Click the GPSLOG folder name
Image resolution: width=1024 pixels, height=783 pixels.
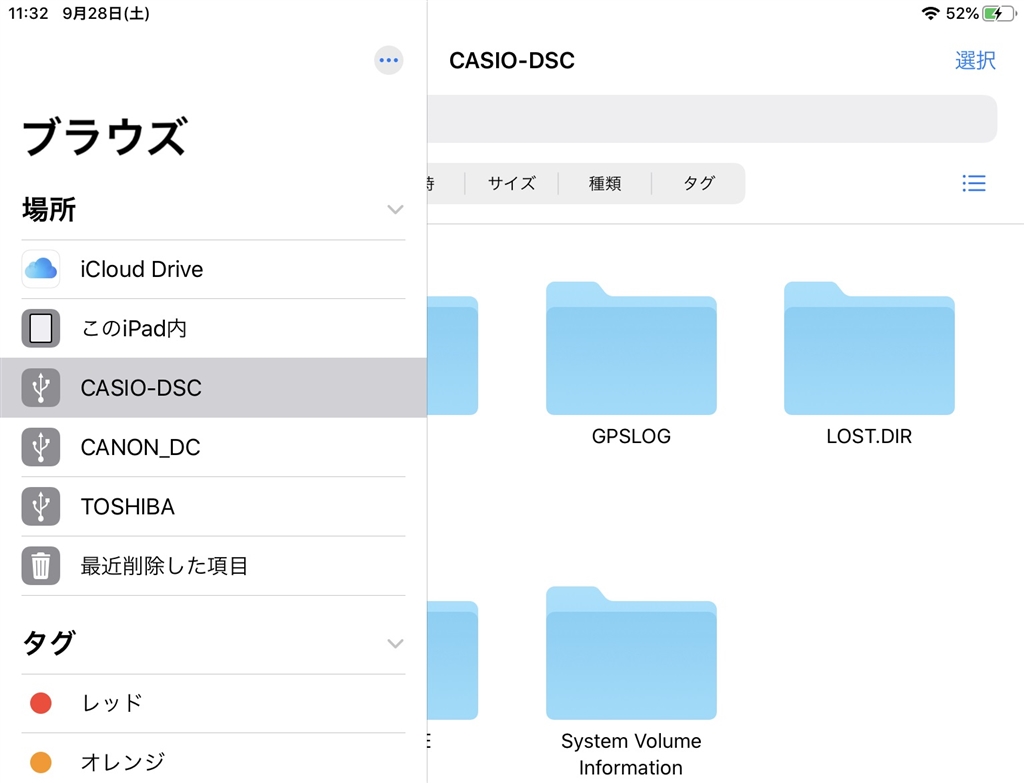coord(631,436)
